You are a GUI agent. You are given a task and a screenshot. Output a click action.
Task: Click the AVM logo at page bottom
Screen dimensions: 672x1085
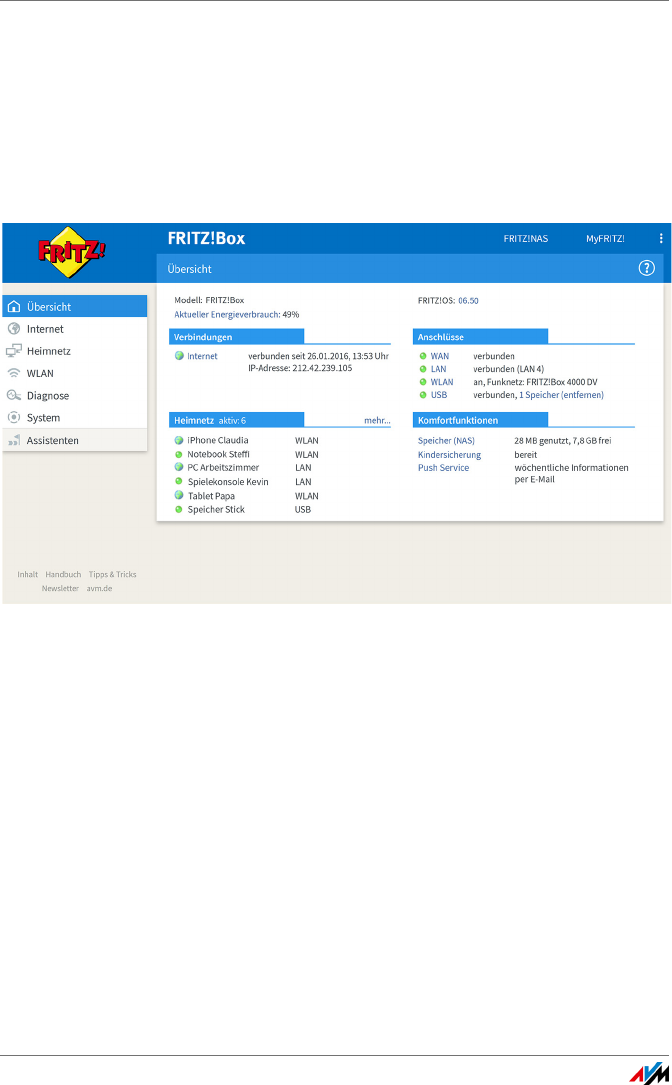649,1073
